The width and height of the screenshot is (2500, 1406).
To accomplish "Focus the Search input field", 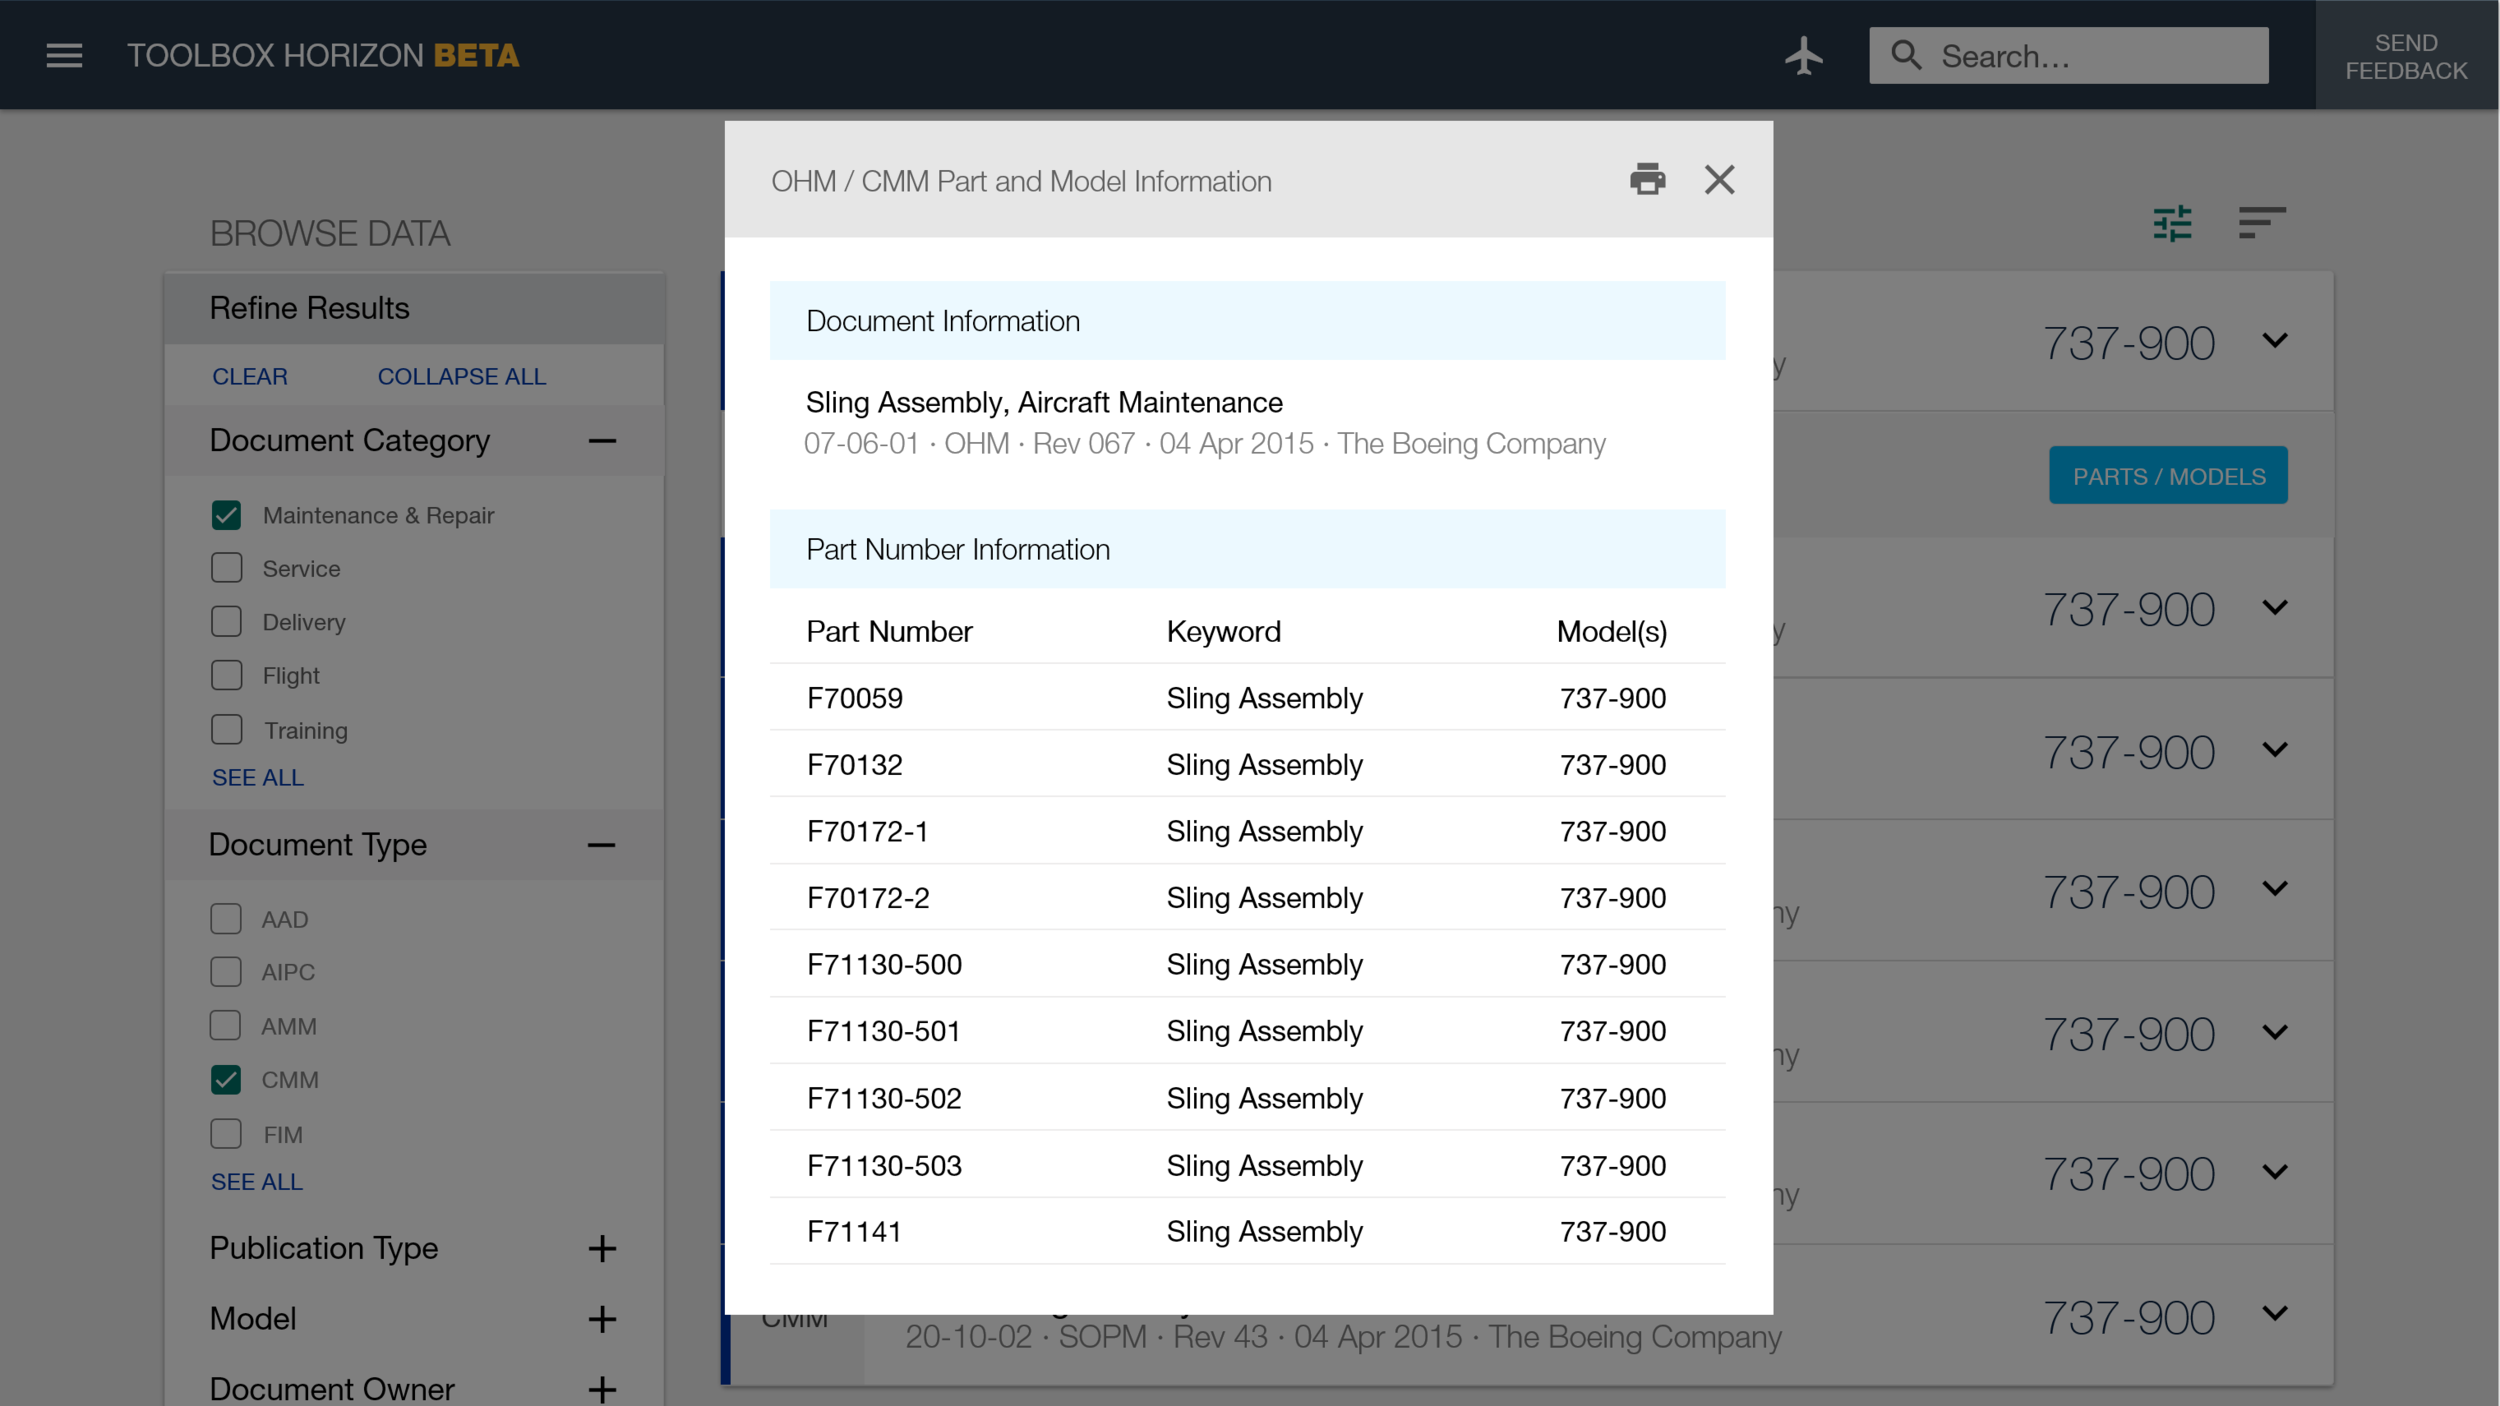I will 2069,55.
